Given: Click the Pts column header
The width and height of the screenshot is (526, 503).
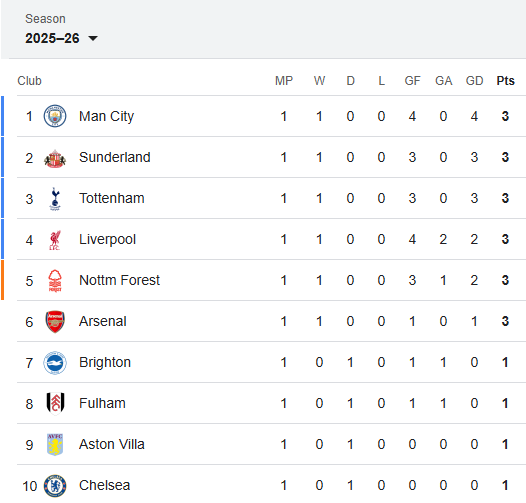Looking at the screenshot, I should (506, 81).
